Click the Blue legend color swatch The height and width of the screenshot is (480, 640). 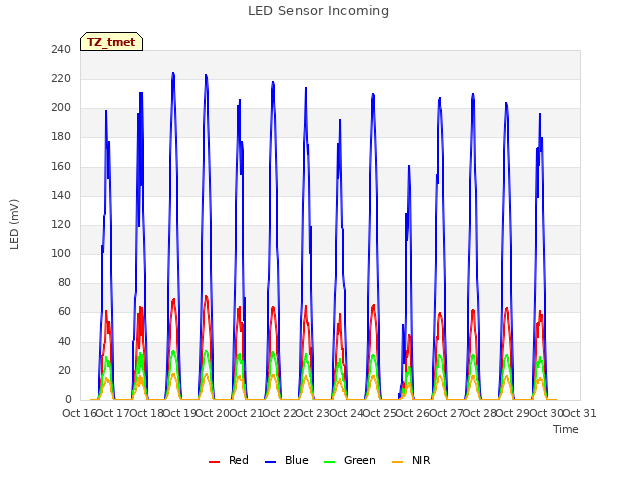coord(271,462)
